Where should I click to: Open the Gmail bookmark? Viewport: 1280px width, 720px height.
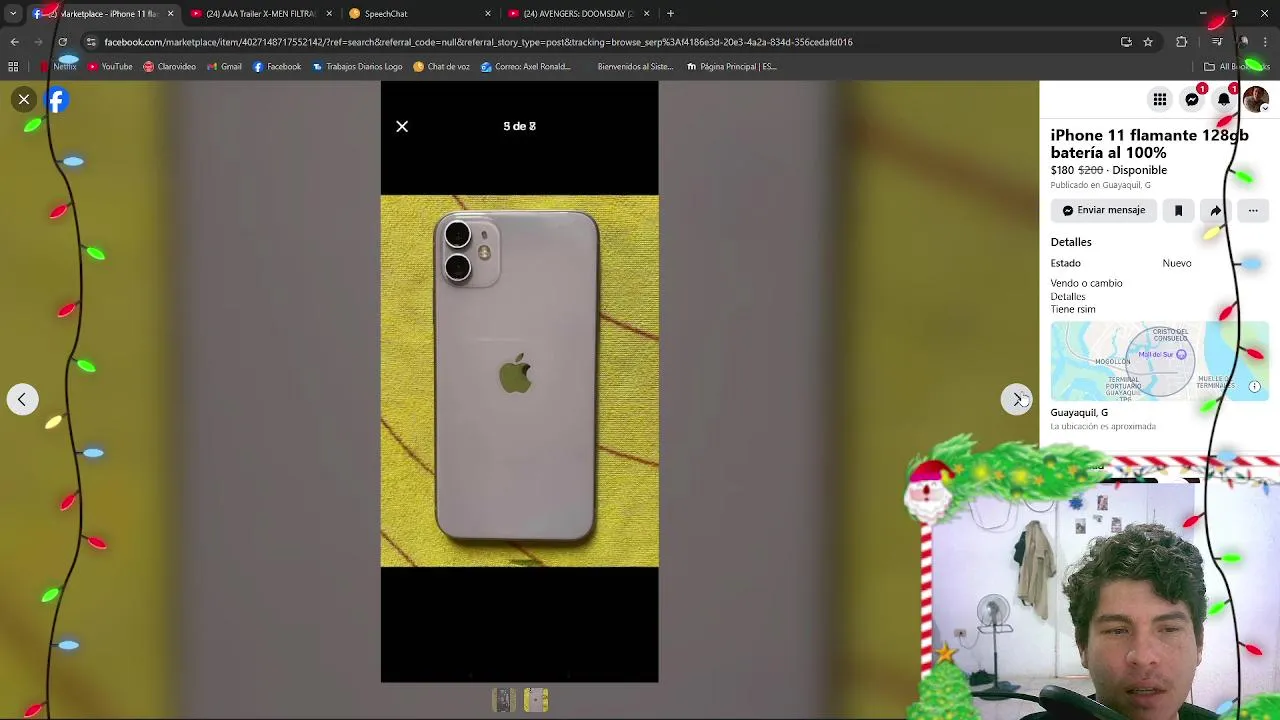[225, 67]
